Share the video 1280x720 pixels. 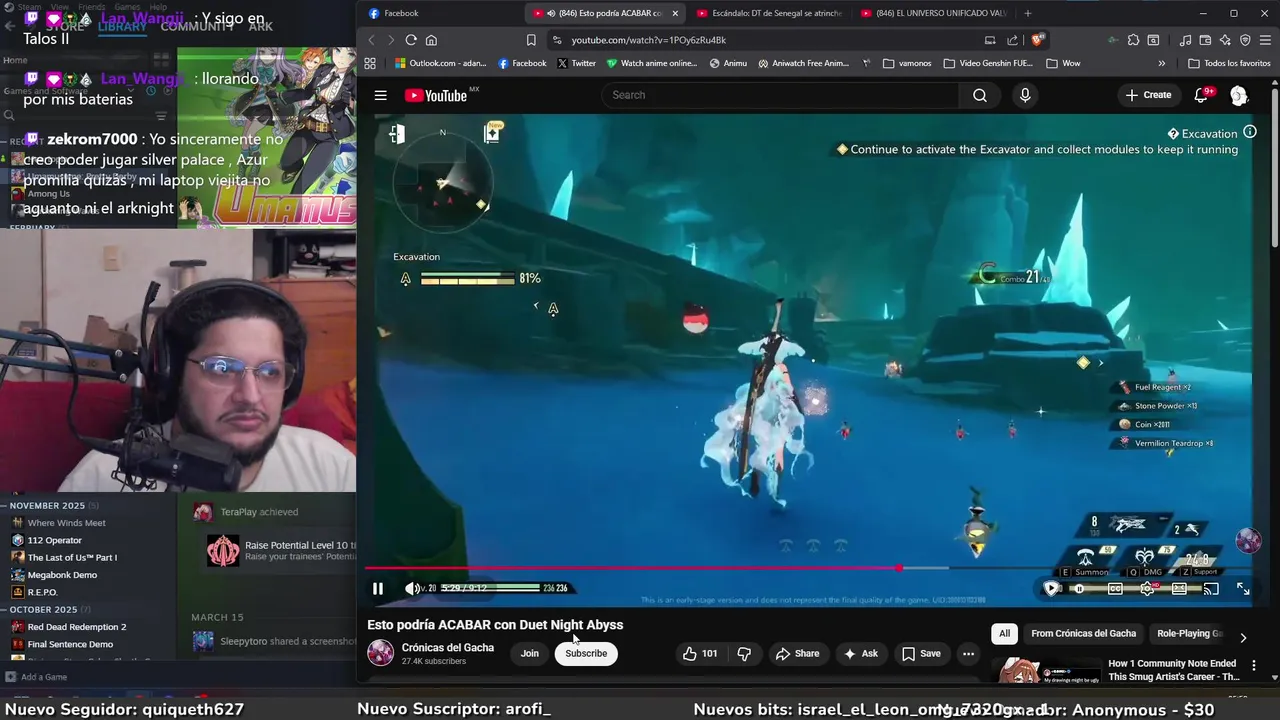pos(797,653)
